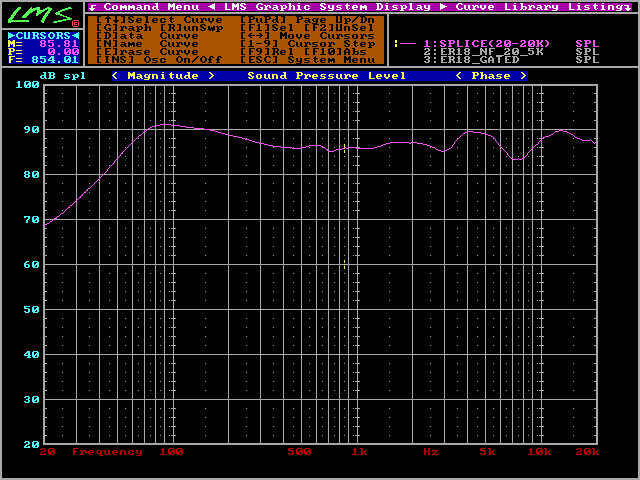Select curve 1:SPLICE(20-20K) in library
640x480 pixels.
(x=487, y=43)
